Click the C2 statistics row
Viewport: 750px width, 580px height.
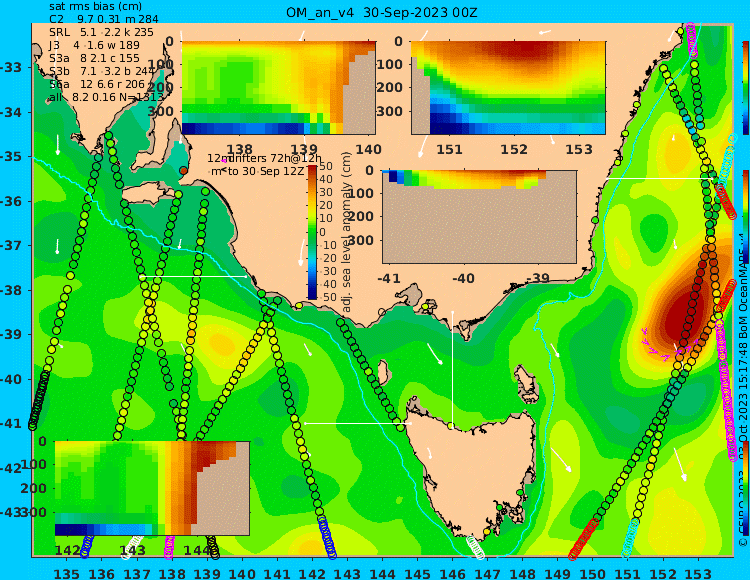click(103, 20)
